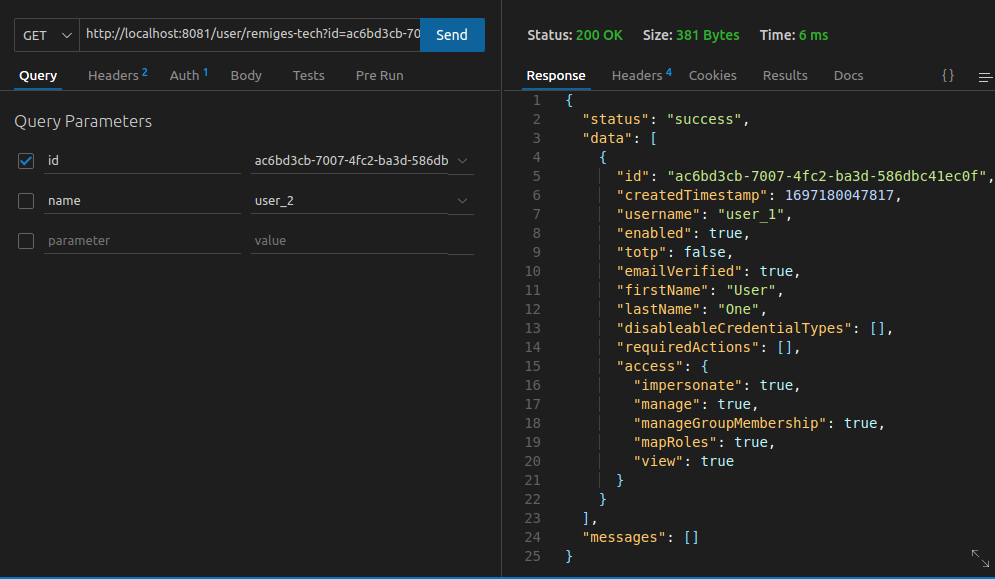Expand the id value dropdown chevron

(462, 161)
